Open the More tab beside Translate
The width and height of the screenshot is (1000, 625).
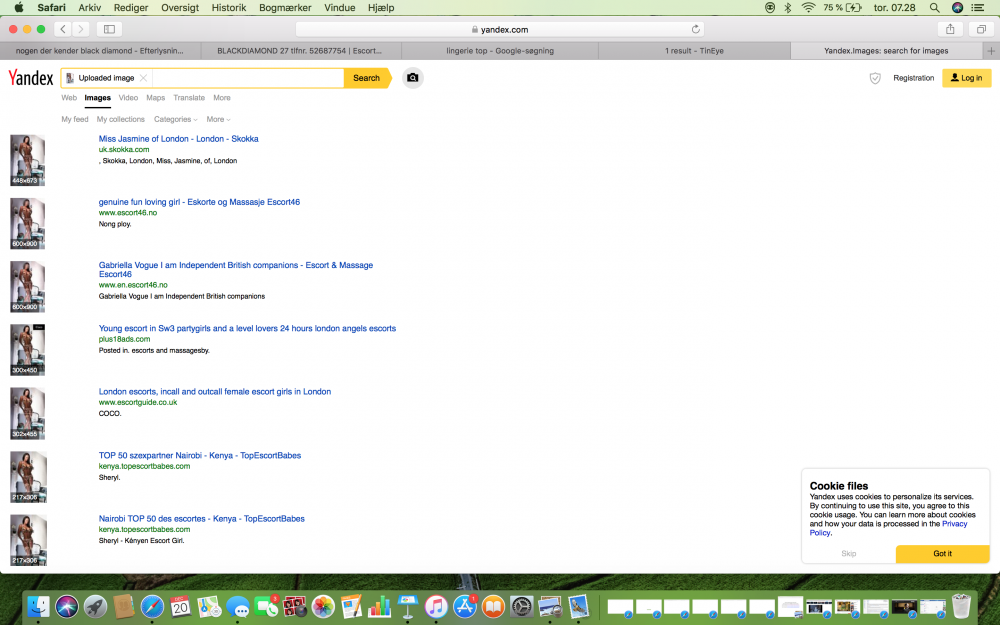point(222,98)
